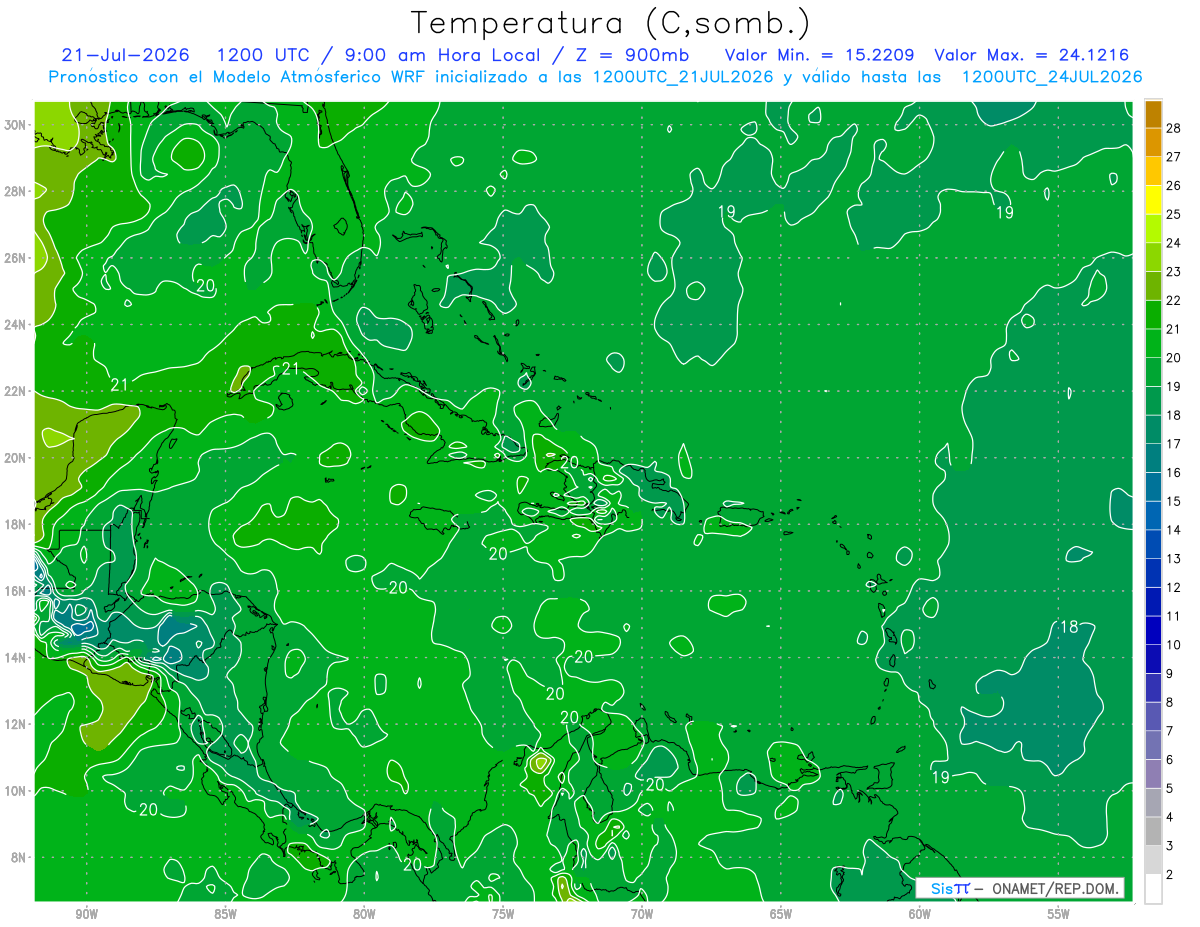The width and height of the screenshot is (1200, 927).
Task: Click the '70W' longitude axis label
Action: (x=642, y=915)
